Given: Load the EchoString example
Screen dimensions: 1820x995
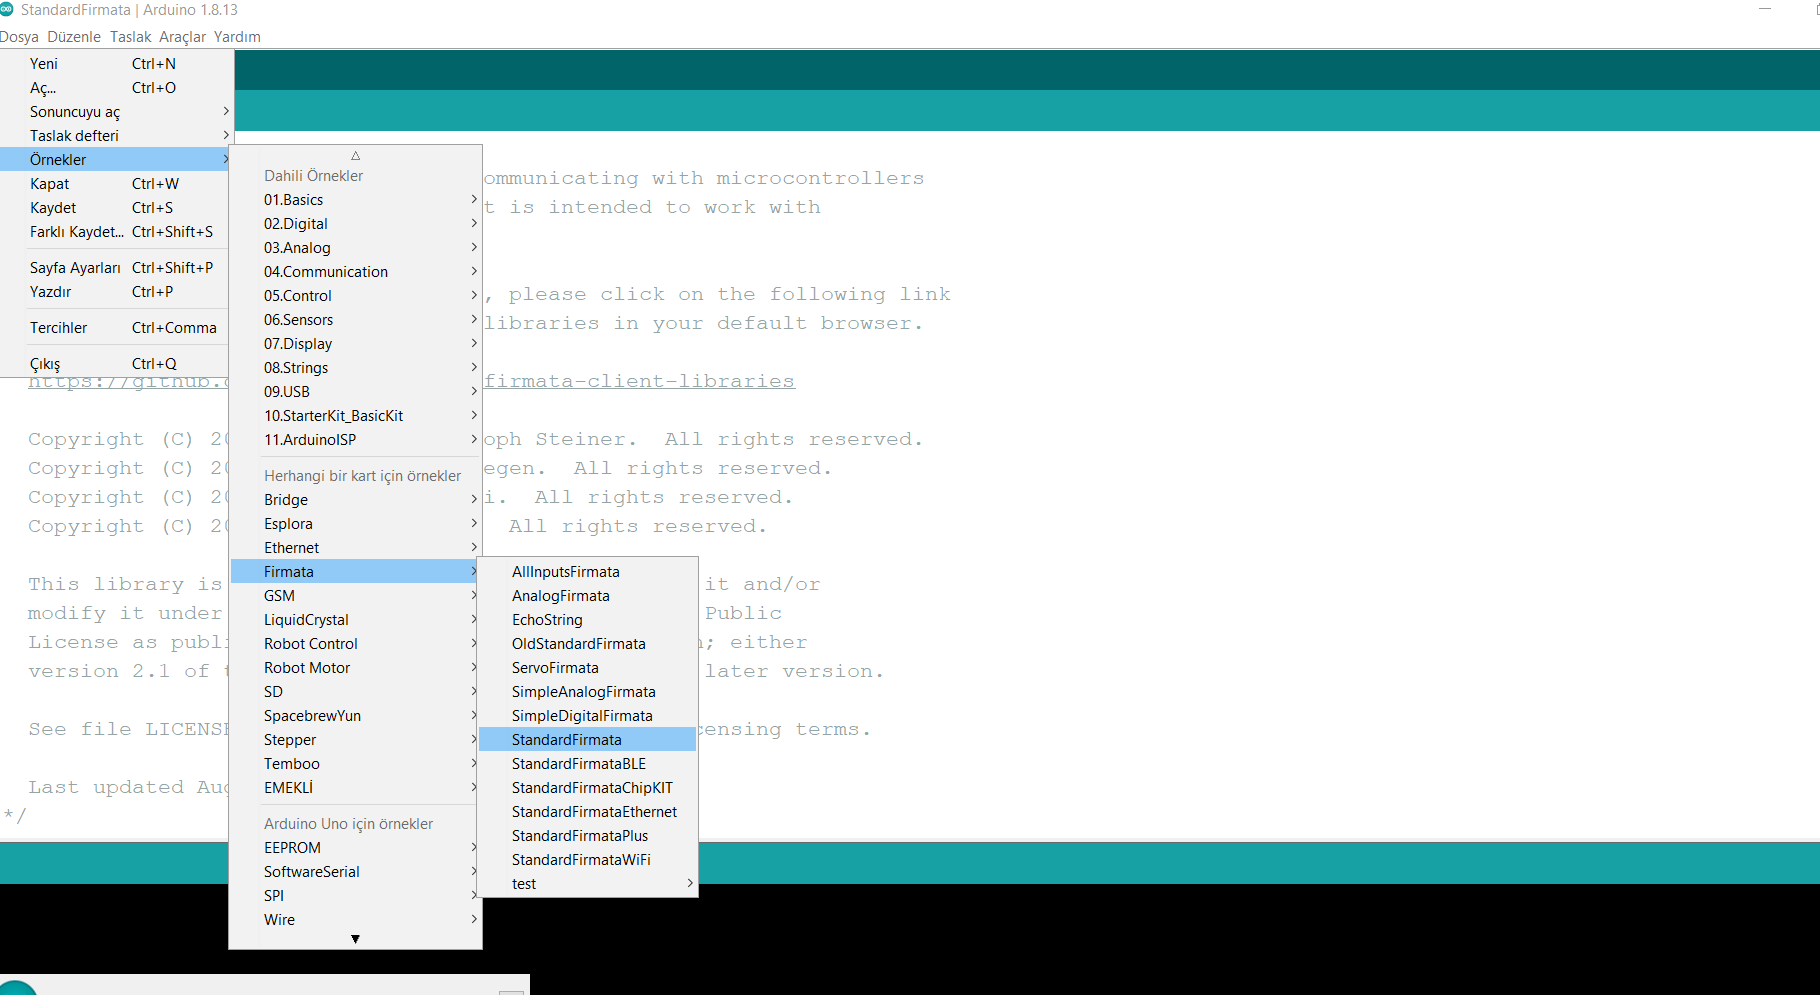Looking at the screenshot, I should 588,620.
